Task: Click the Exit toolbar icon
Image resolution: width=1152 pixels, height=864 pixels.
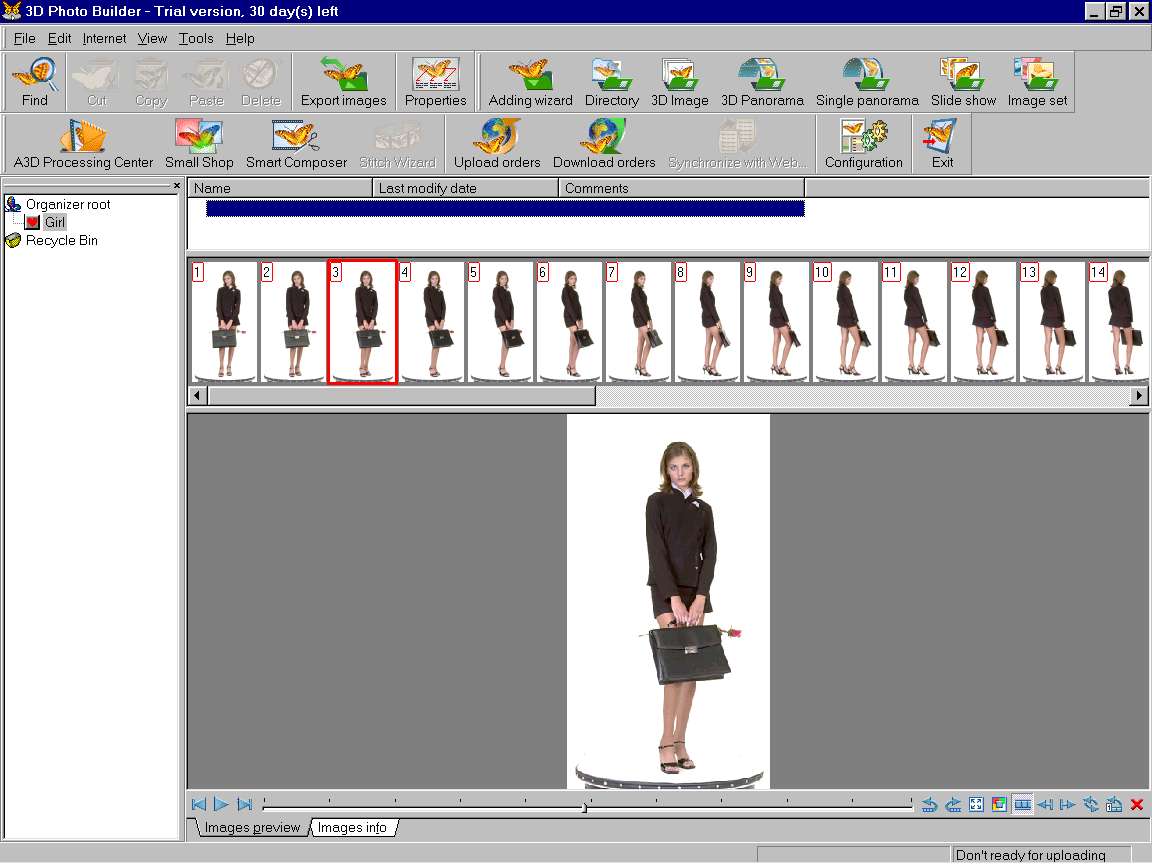Action: click(x=942, y=144)
